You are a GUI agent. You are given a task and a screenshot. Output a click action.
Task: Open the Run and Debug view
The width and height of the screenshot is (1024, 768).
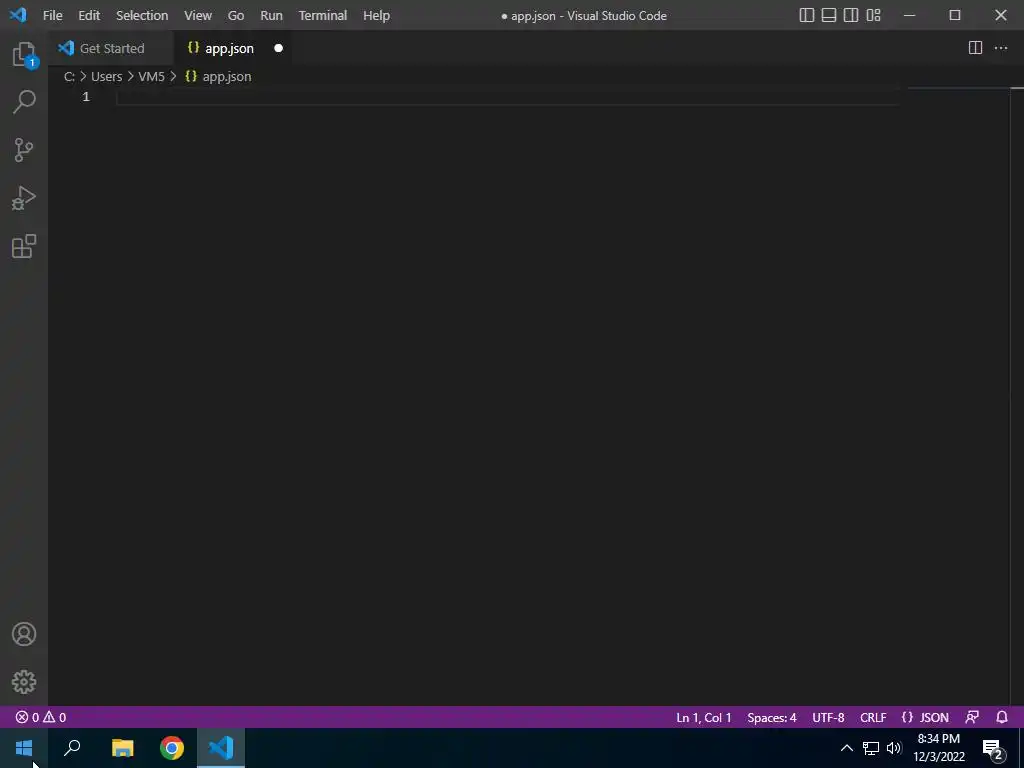pos(24,198)
